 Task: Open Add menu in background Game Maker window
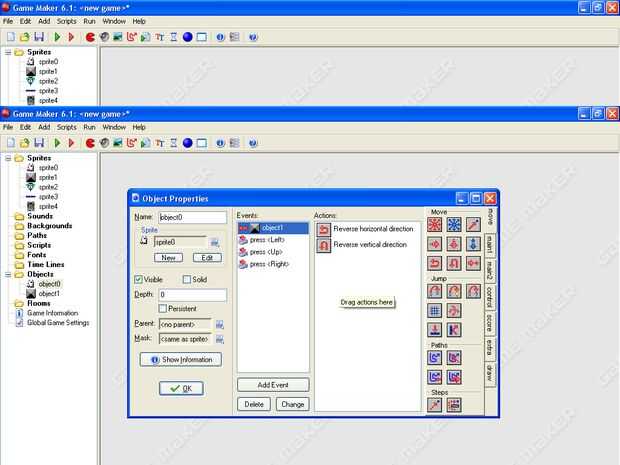44,21
